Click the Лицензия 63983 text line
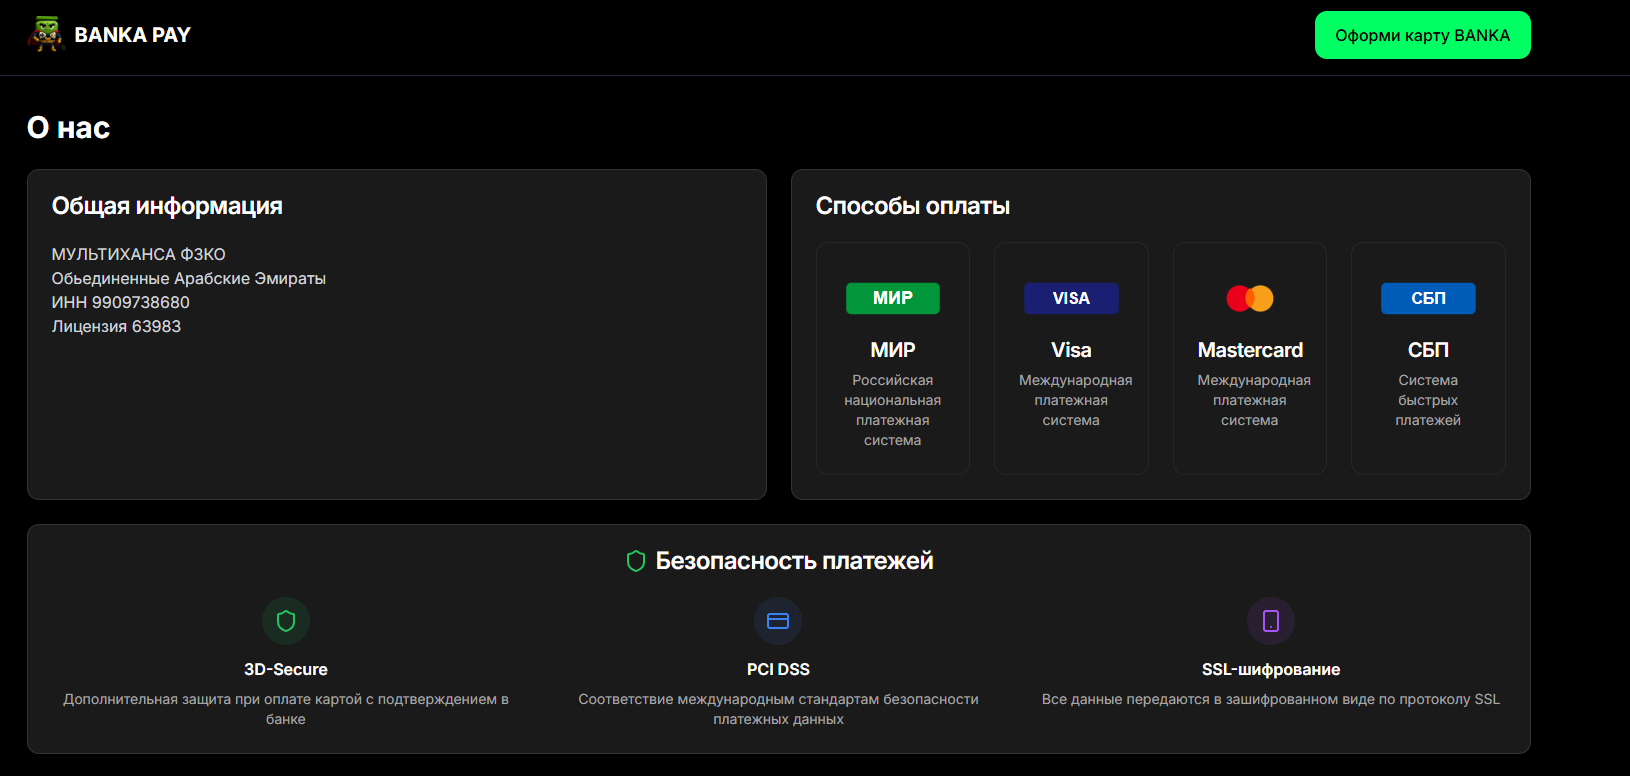The height and width of the screenshot is (776, 1630). pos(116,326)
